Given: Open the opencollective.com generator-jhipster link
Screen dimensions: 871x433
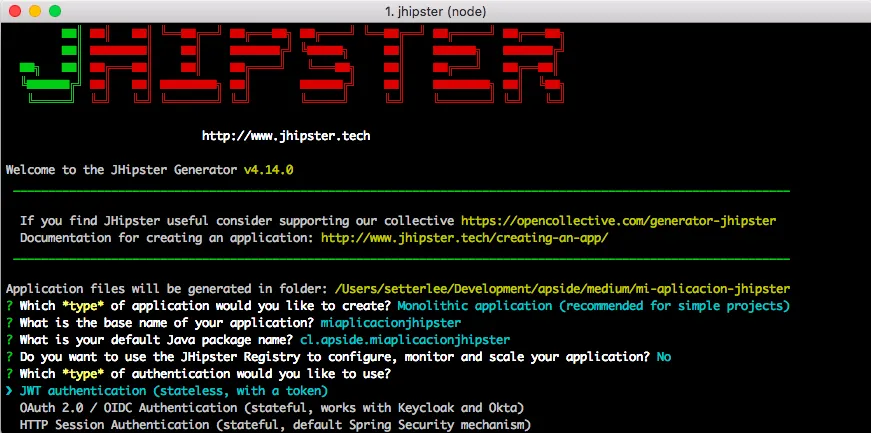Looking at the screenshot, I should tap(618, 221).
